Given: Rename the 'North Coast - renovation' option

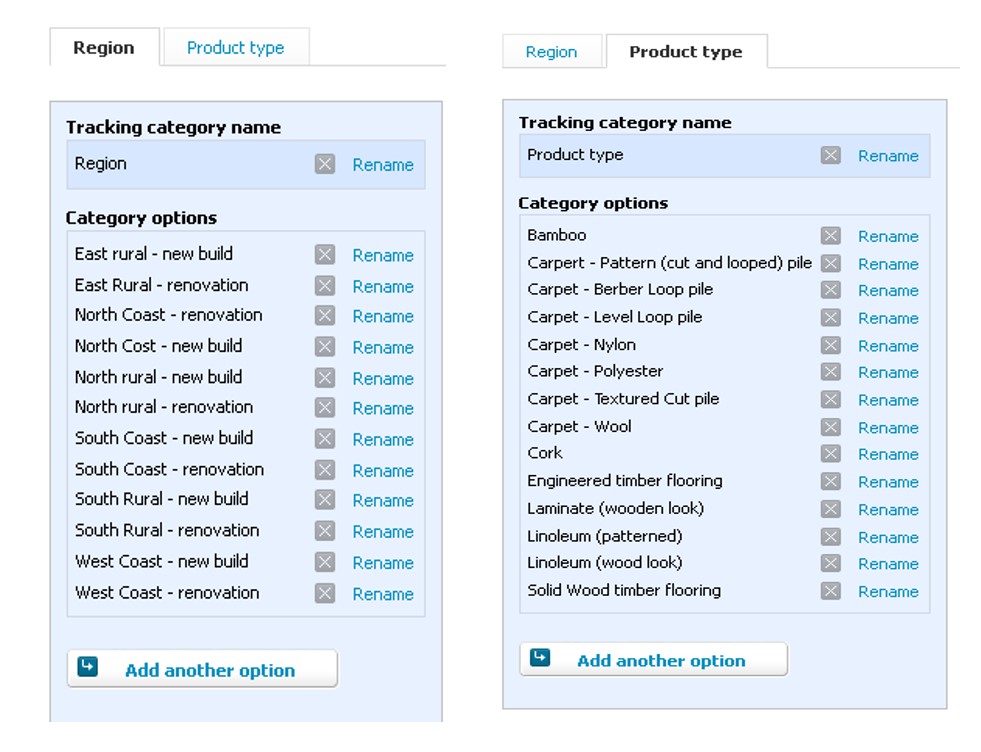Looking at the screenshot, I should (x=383, y=316).
